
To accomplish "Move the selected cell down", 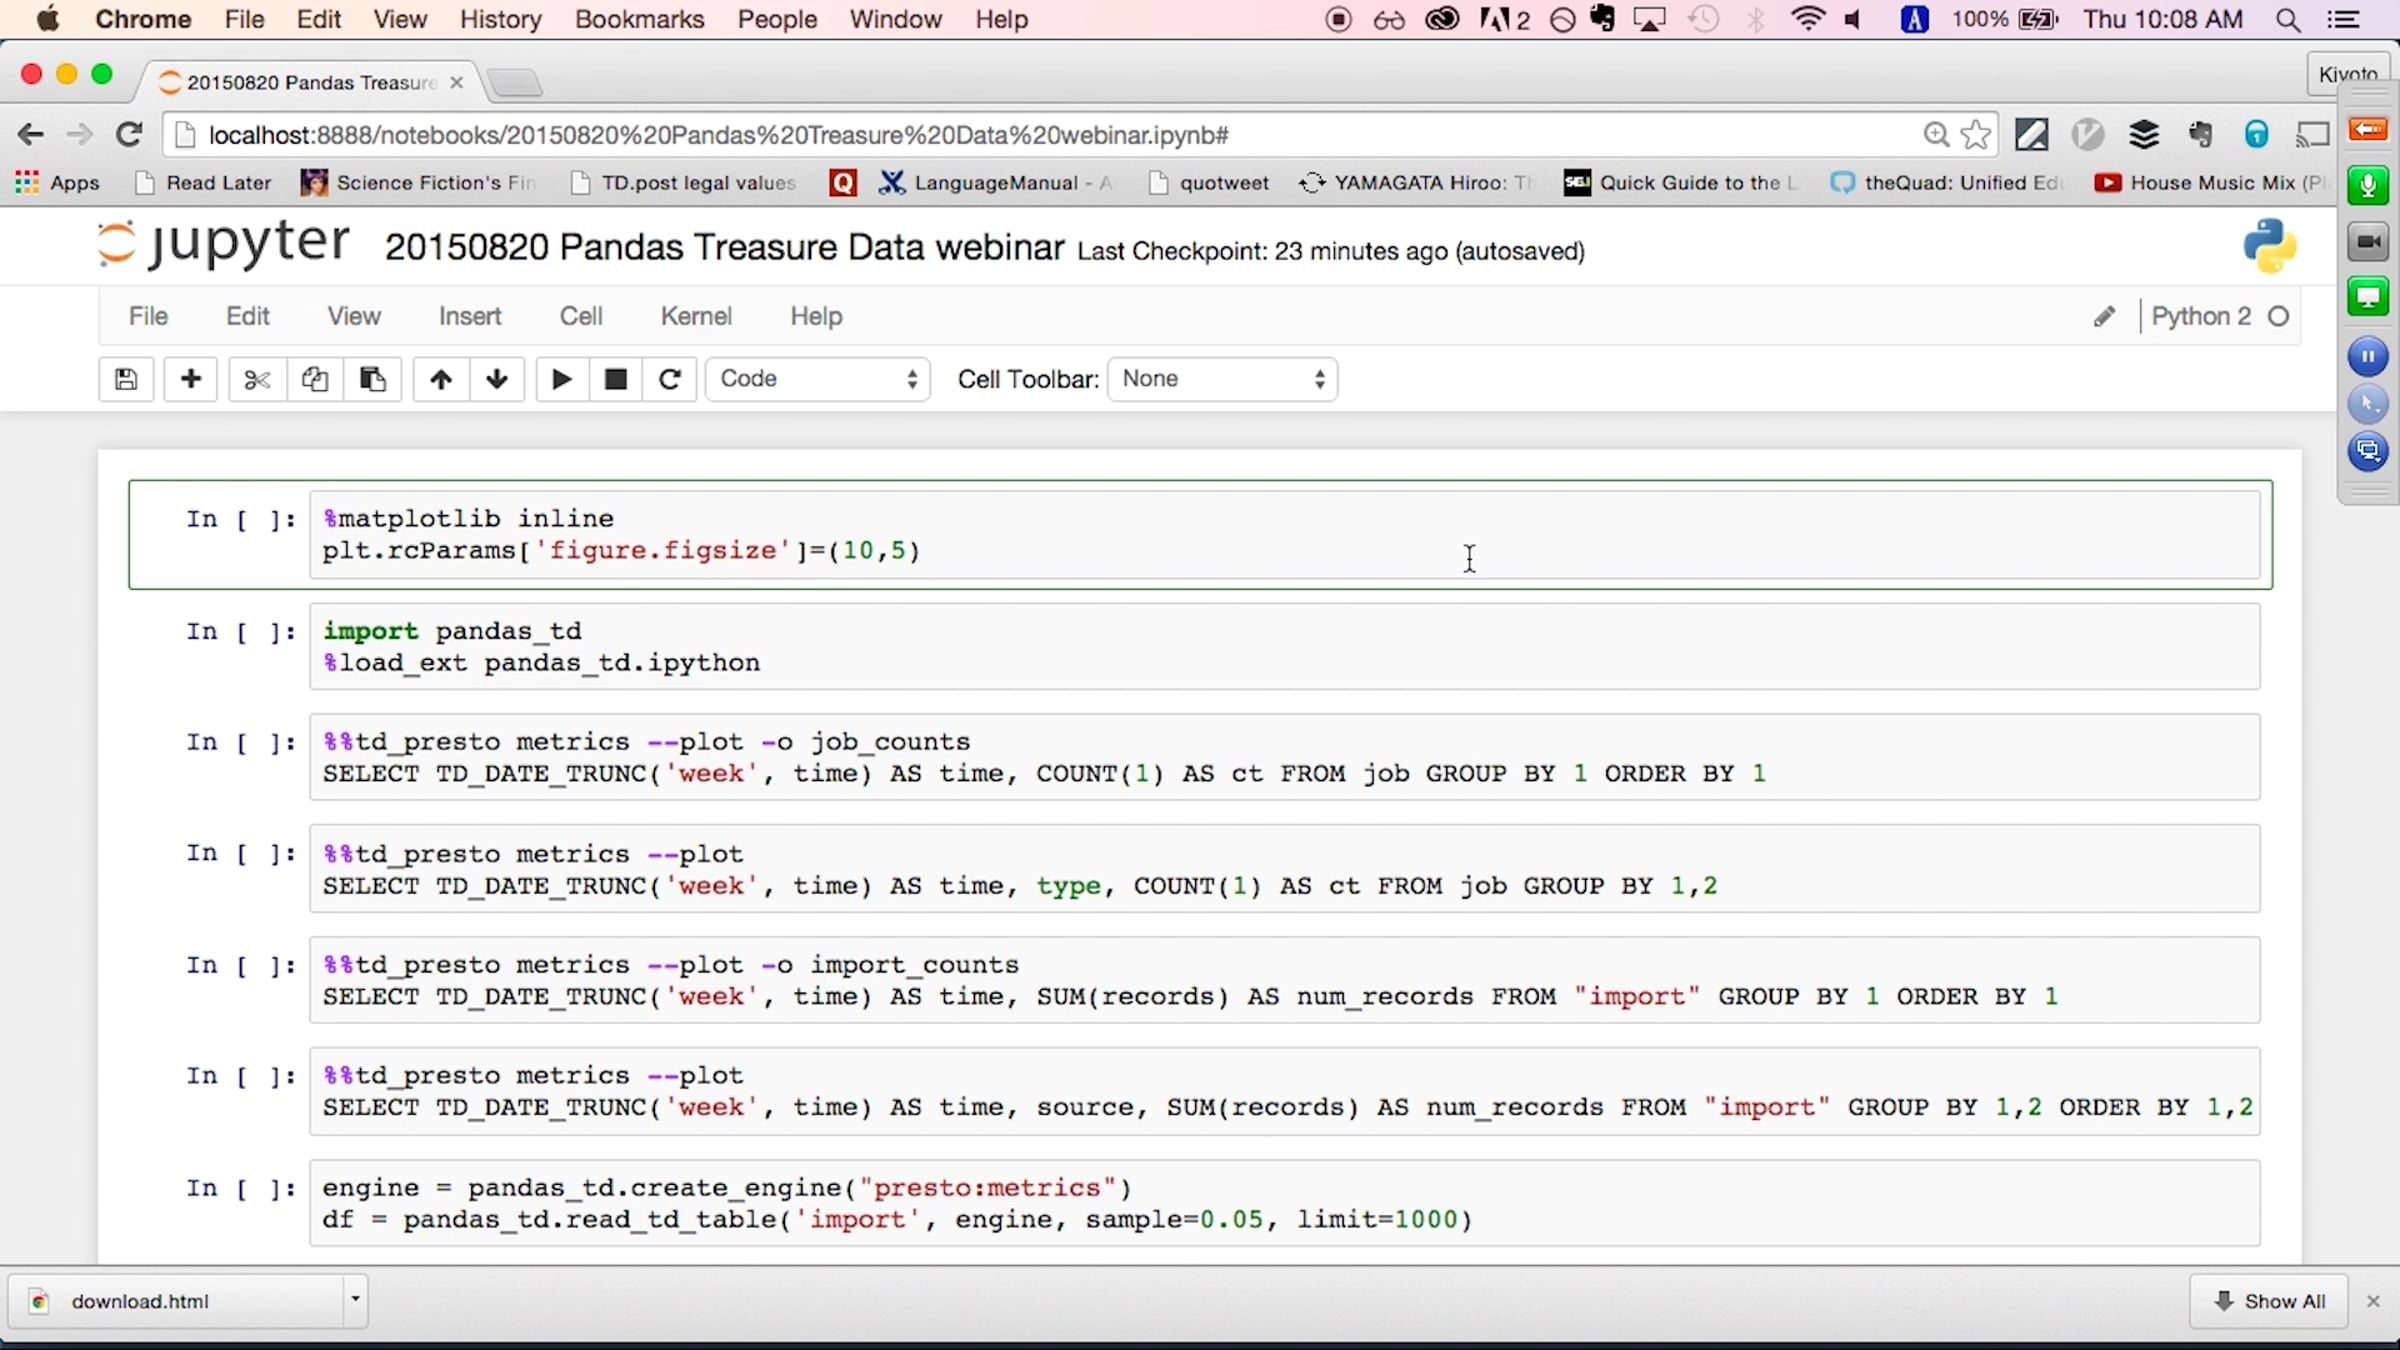I will pyautogui.click(x=497, y=379).
